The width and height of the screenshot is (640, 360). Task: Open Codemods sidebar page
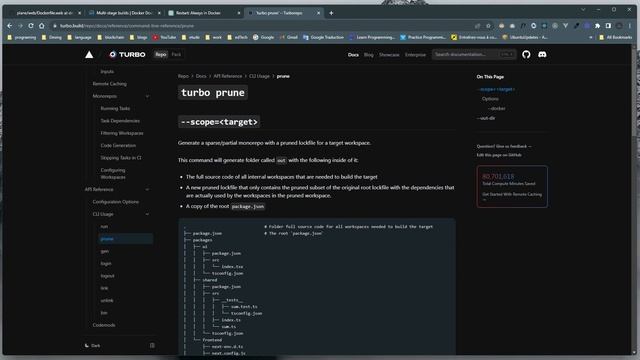tap(104, 325)
